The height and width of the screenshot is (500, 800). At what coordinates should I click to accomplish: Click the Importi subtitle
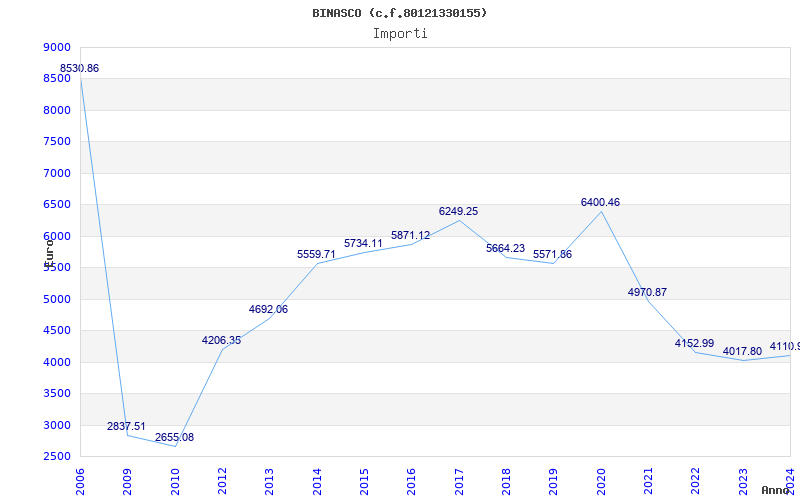400,34
